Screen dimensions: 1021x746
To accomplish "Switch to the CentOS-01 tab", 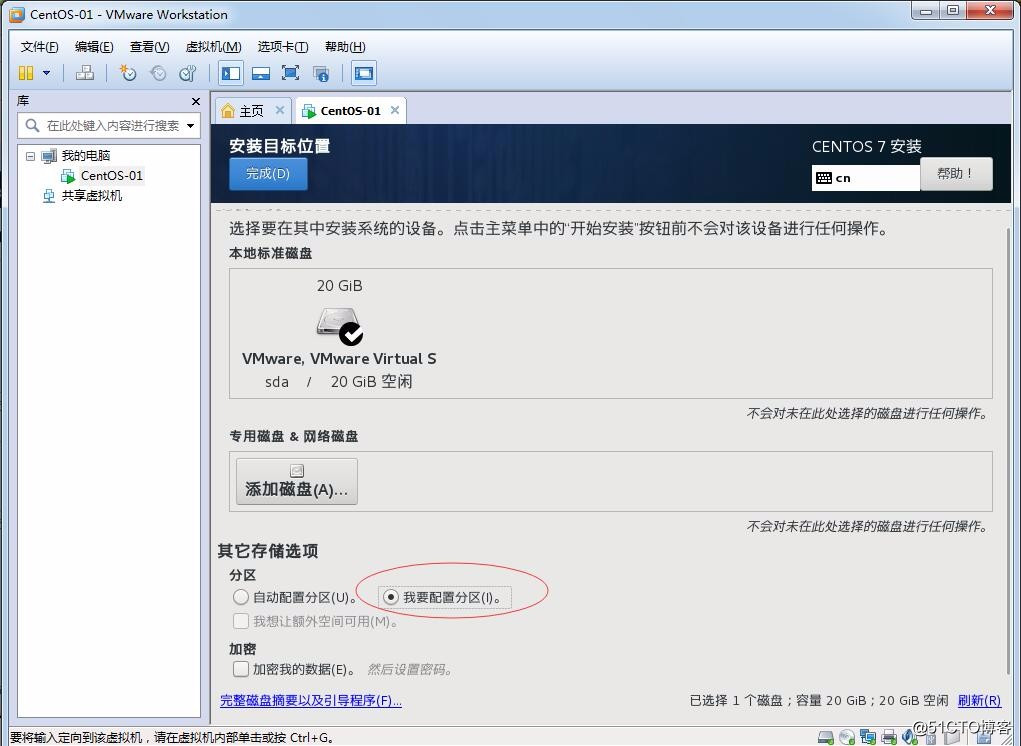I will pos(350,111).
